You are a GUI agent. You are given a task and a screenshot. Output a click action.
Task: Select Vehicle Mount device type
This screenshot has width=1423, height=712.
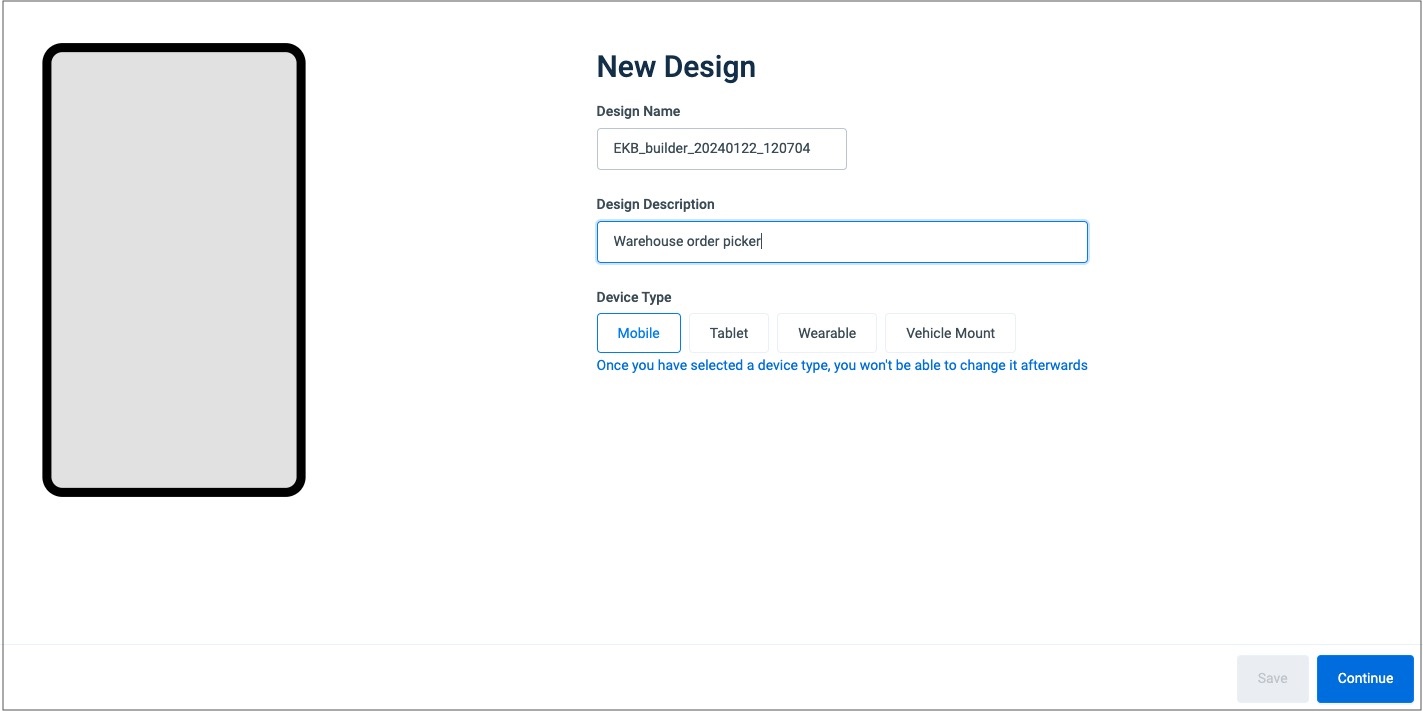[950, 333]
